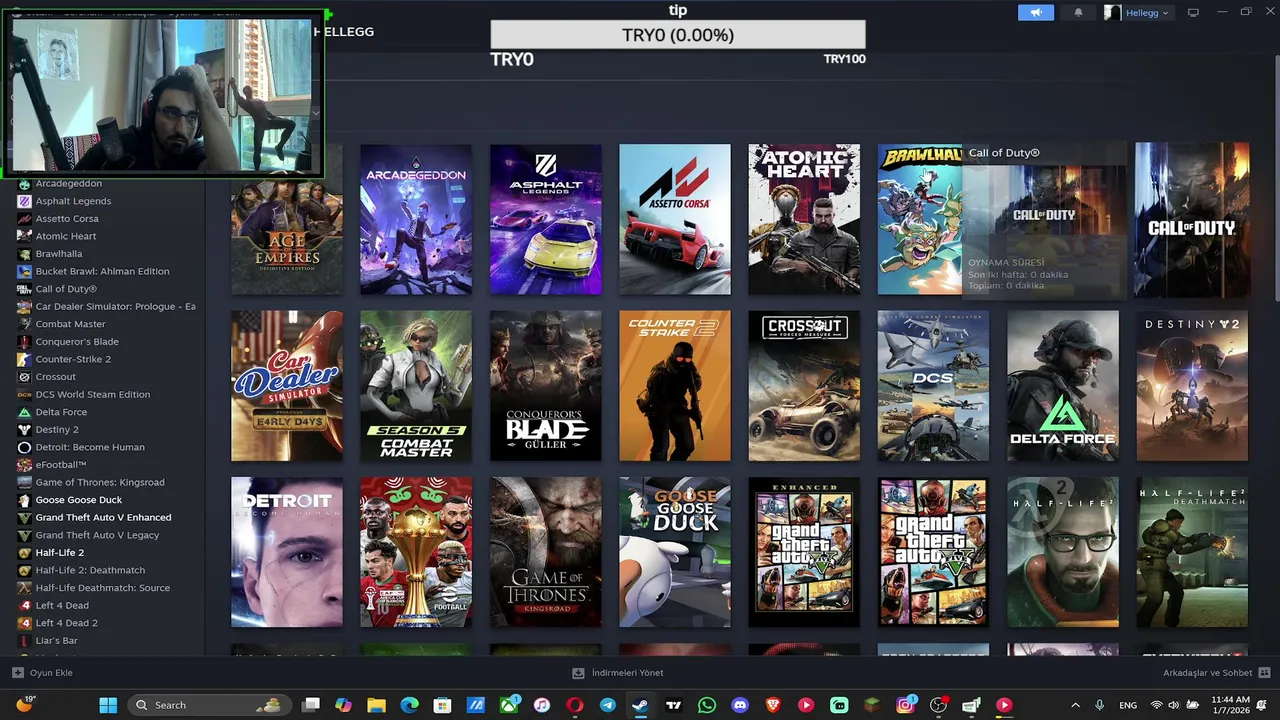This screenshot has height=720, width=1280.
Task: Open Conqueror's Blade cover in grid
Action: [546, 386]
